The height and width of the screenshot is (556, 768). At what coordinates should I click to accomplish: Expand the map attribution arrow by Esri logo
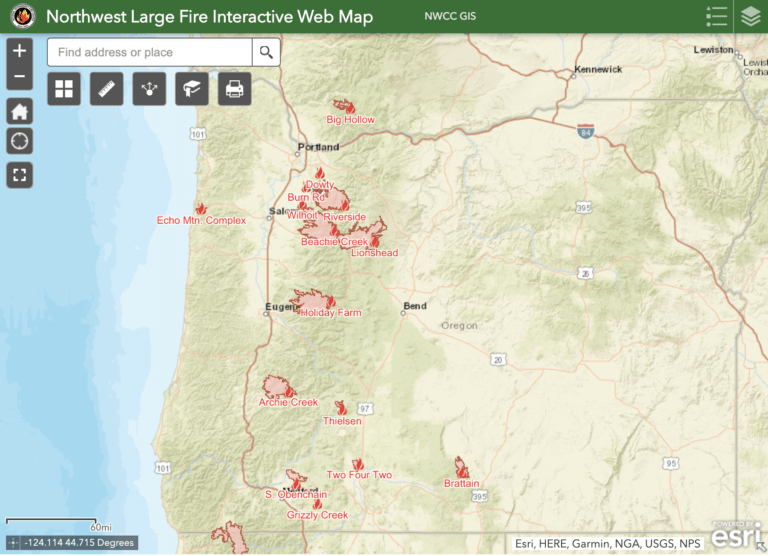761,546
